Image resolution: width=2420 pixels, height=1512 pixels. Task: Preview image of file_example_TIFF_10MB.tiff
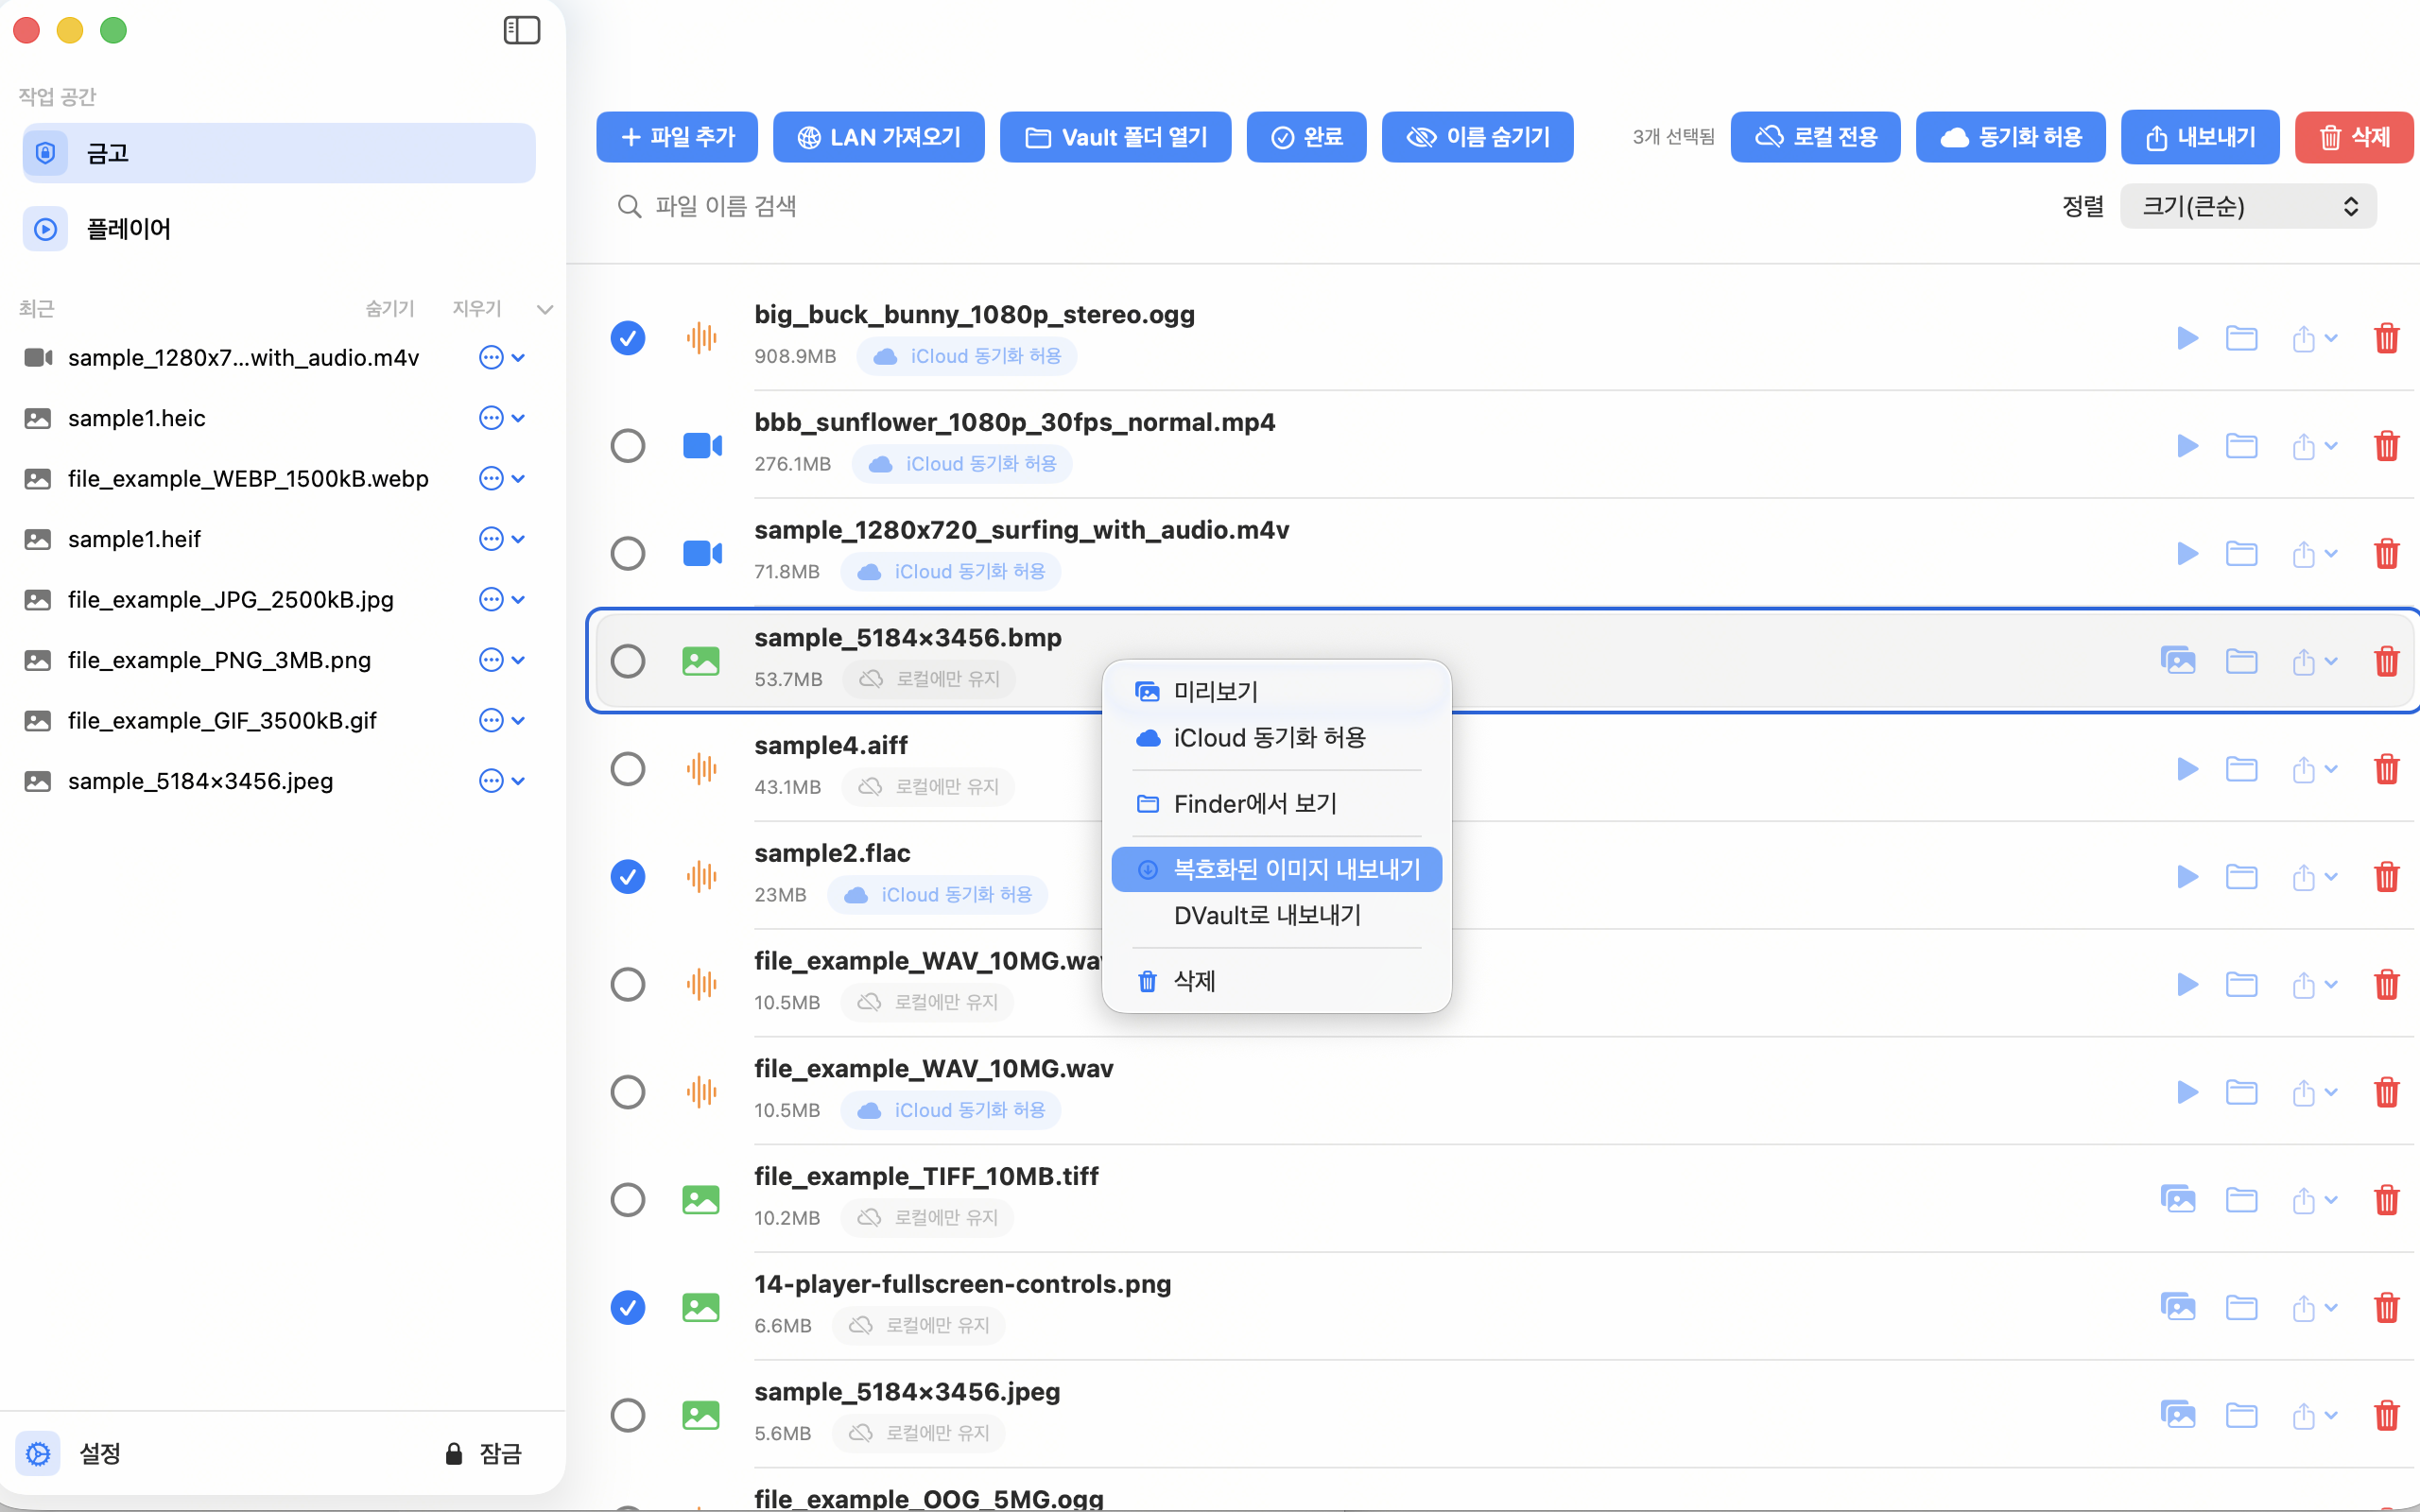[x=2179, y=1199]
